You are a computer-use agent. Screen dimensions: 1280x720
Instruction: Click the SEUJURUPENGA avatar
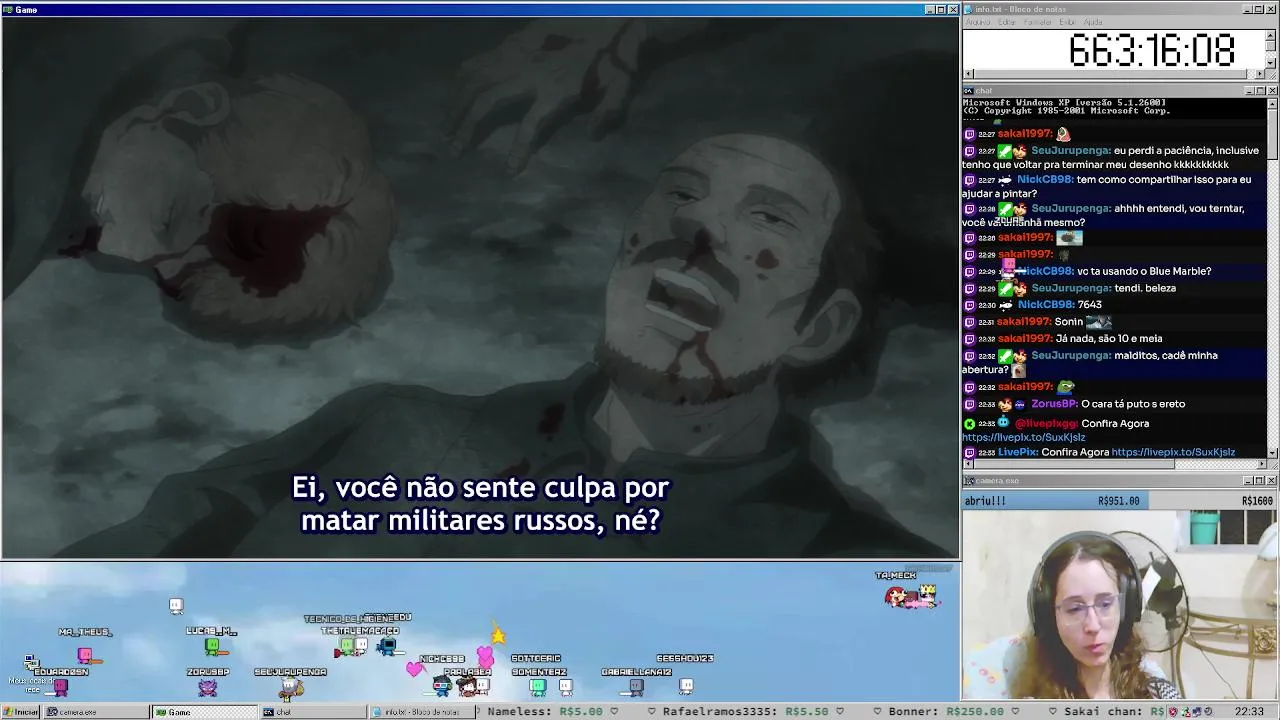point(290,688)
